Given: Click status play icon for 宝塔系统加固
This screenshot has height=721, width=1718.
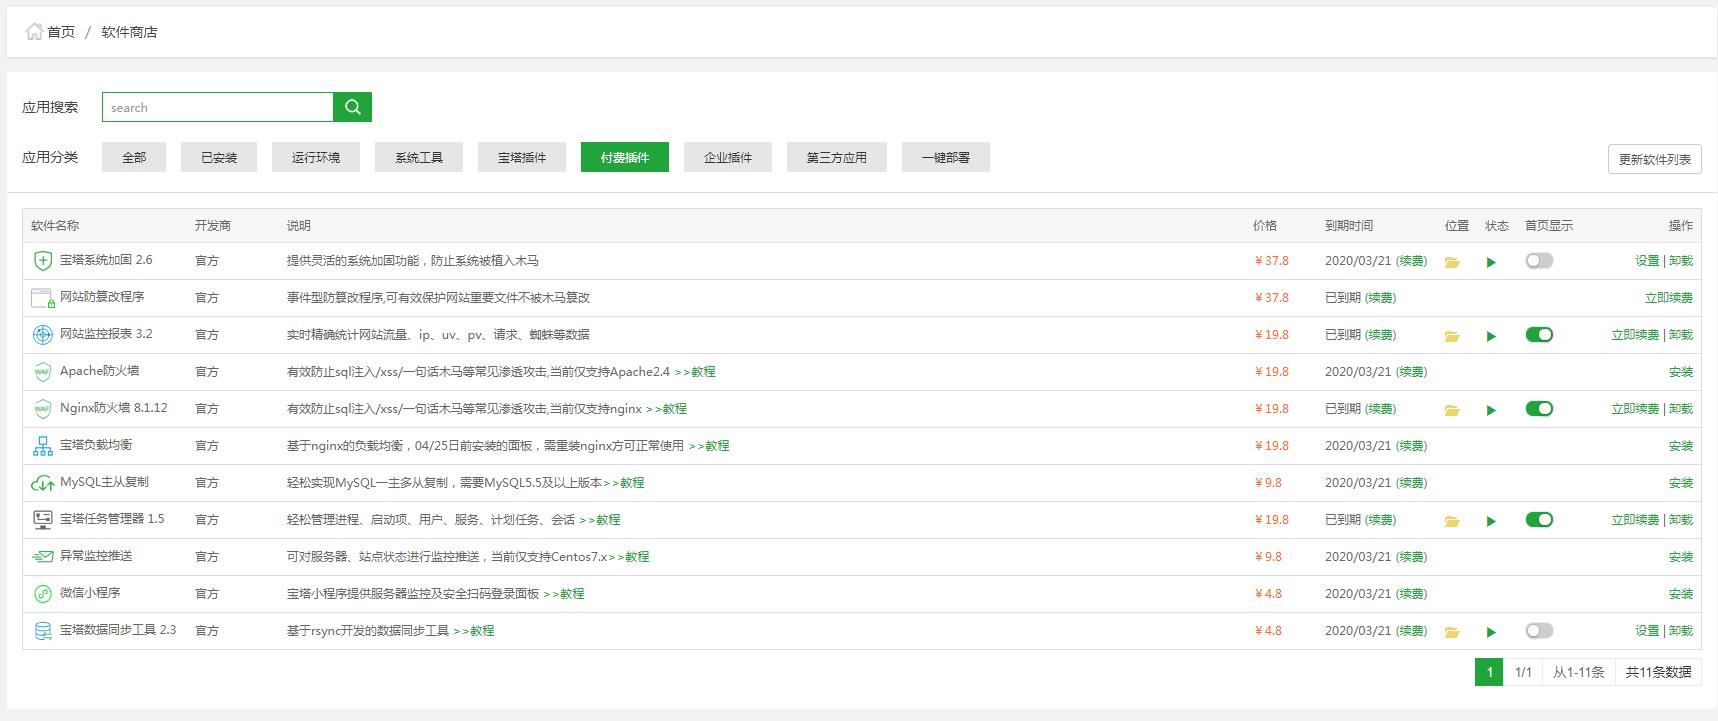Looking at the screenshot, I should (x=1491, y=262).
